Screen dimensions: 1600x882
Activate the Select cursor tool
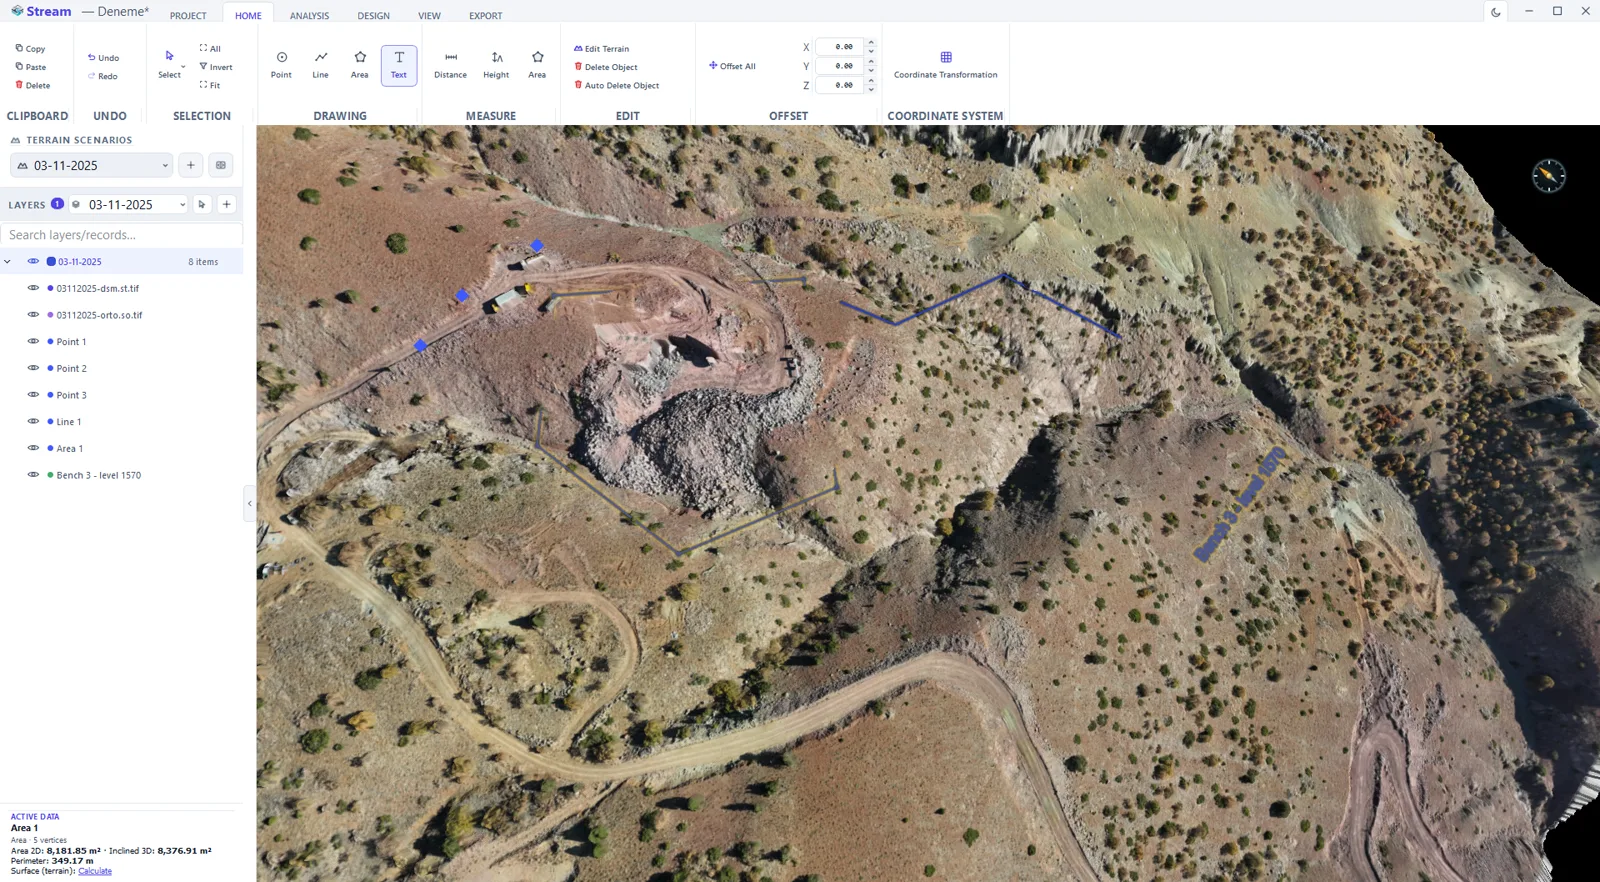169,64
